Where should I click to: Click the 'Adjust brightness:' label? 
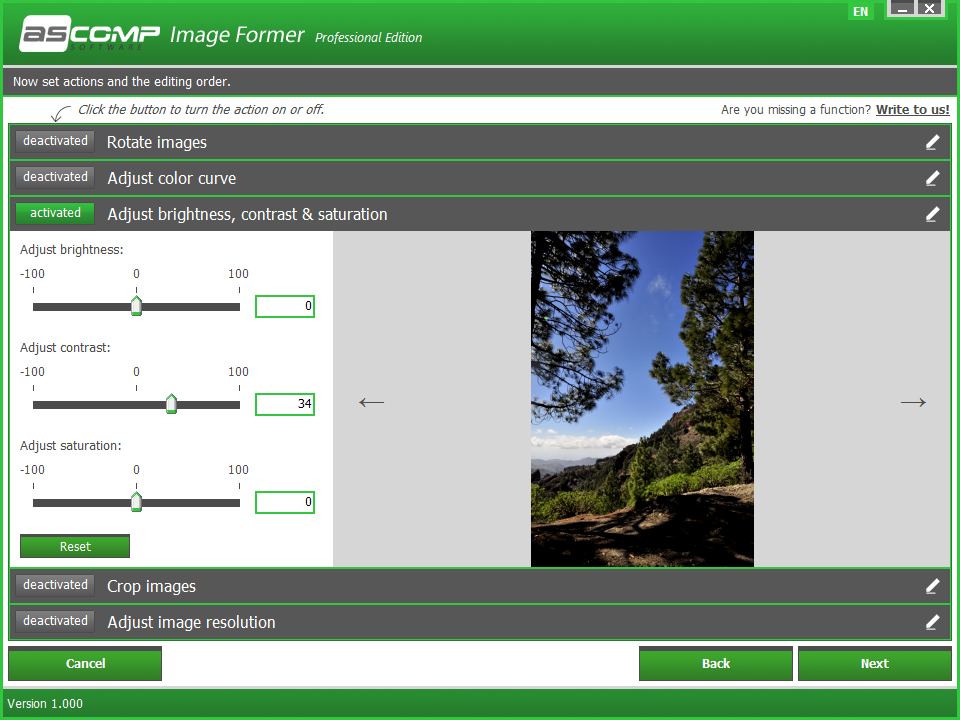point(72,250)
